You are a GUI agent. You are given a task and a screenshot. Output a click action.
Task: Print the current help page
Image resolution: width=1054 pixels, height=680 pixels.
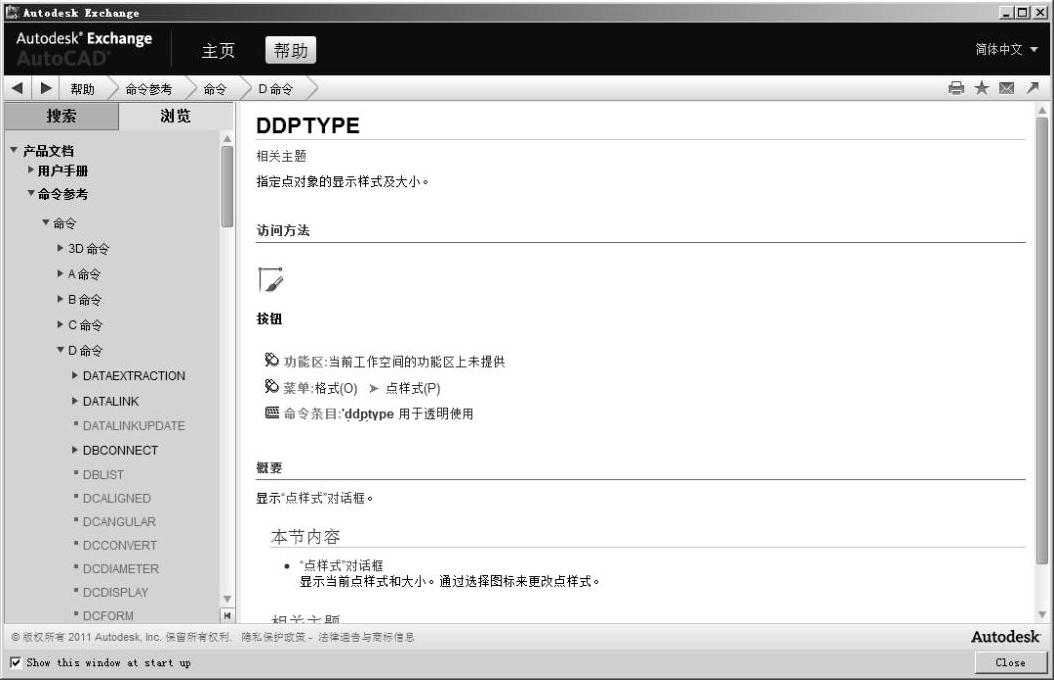point(956,88)
